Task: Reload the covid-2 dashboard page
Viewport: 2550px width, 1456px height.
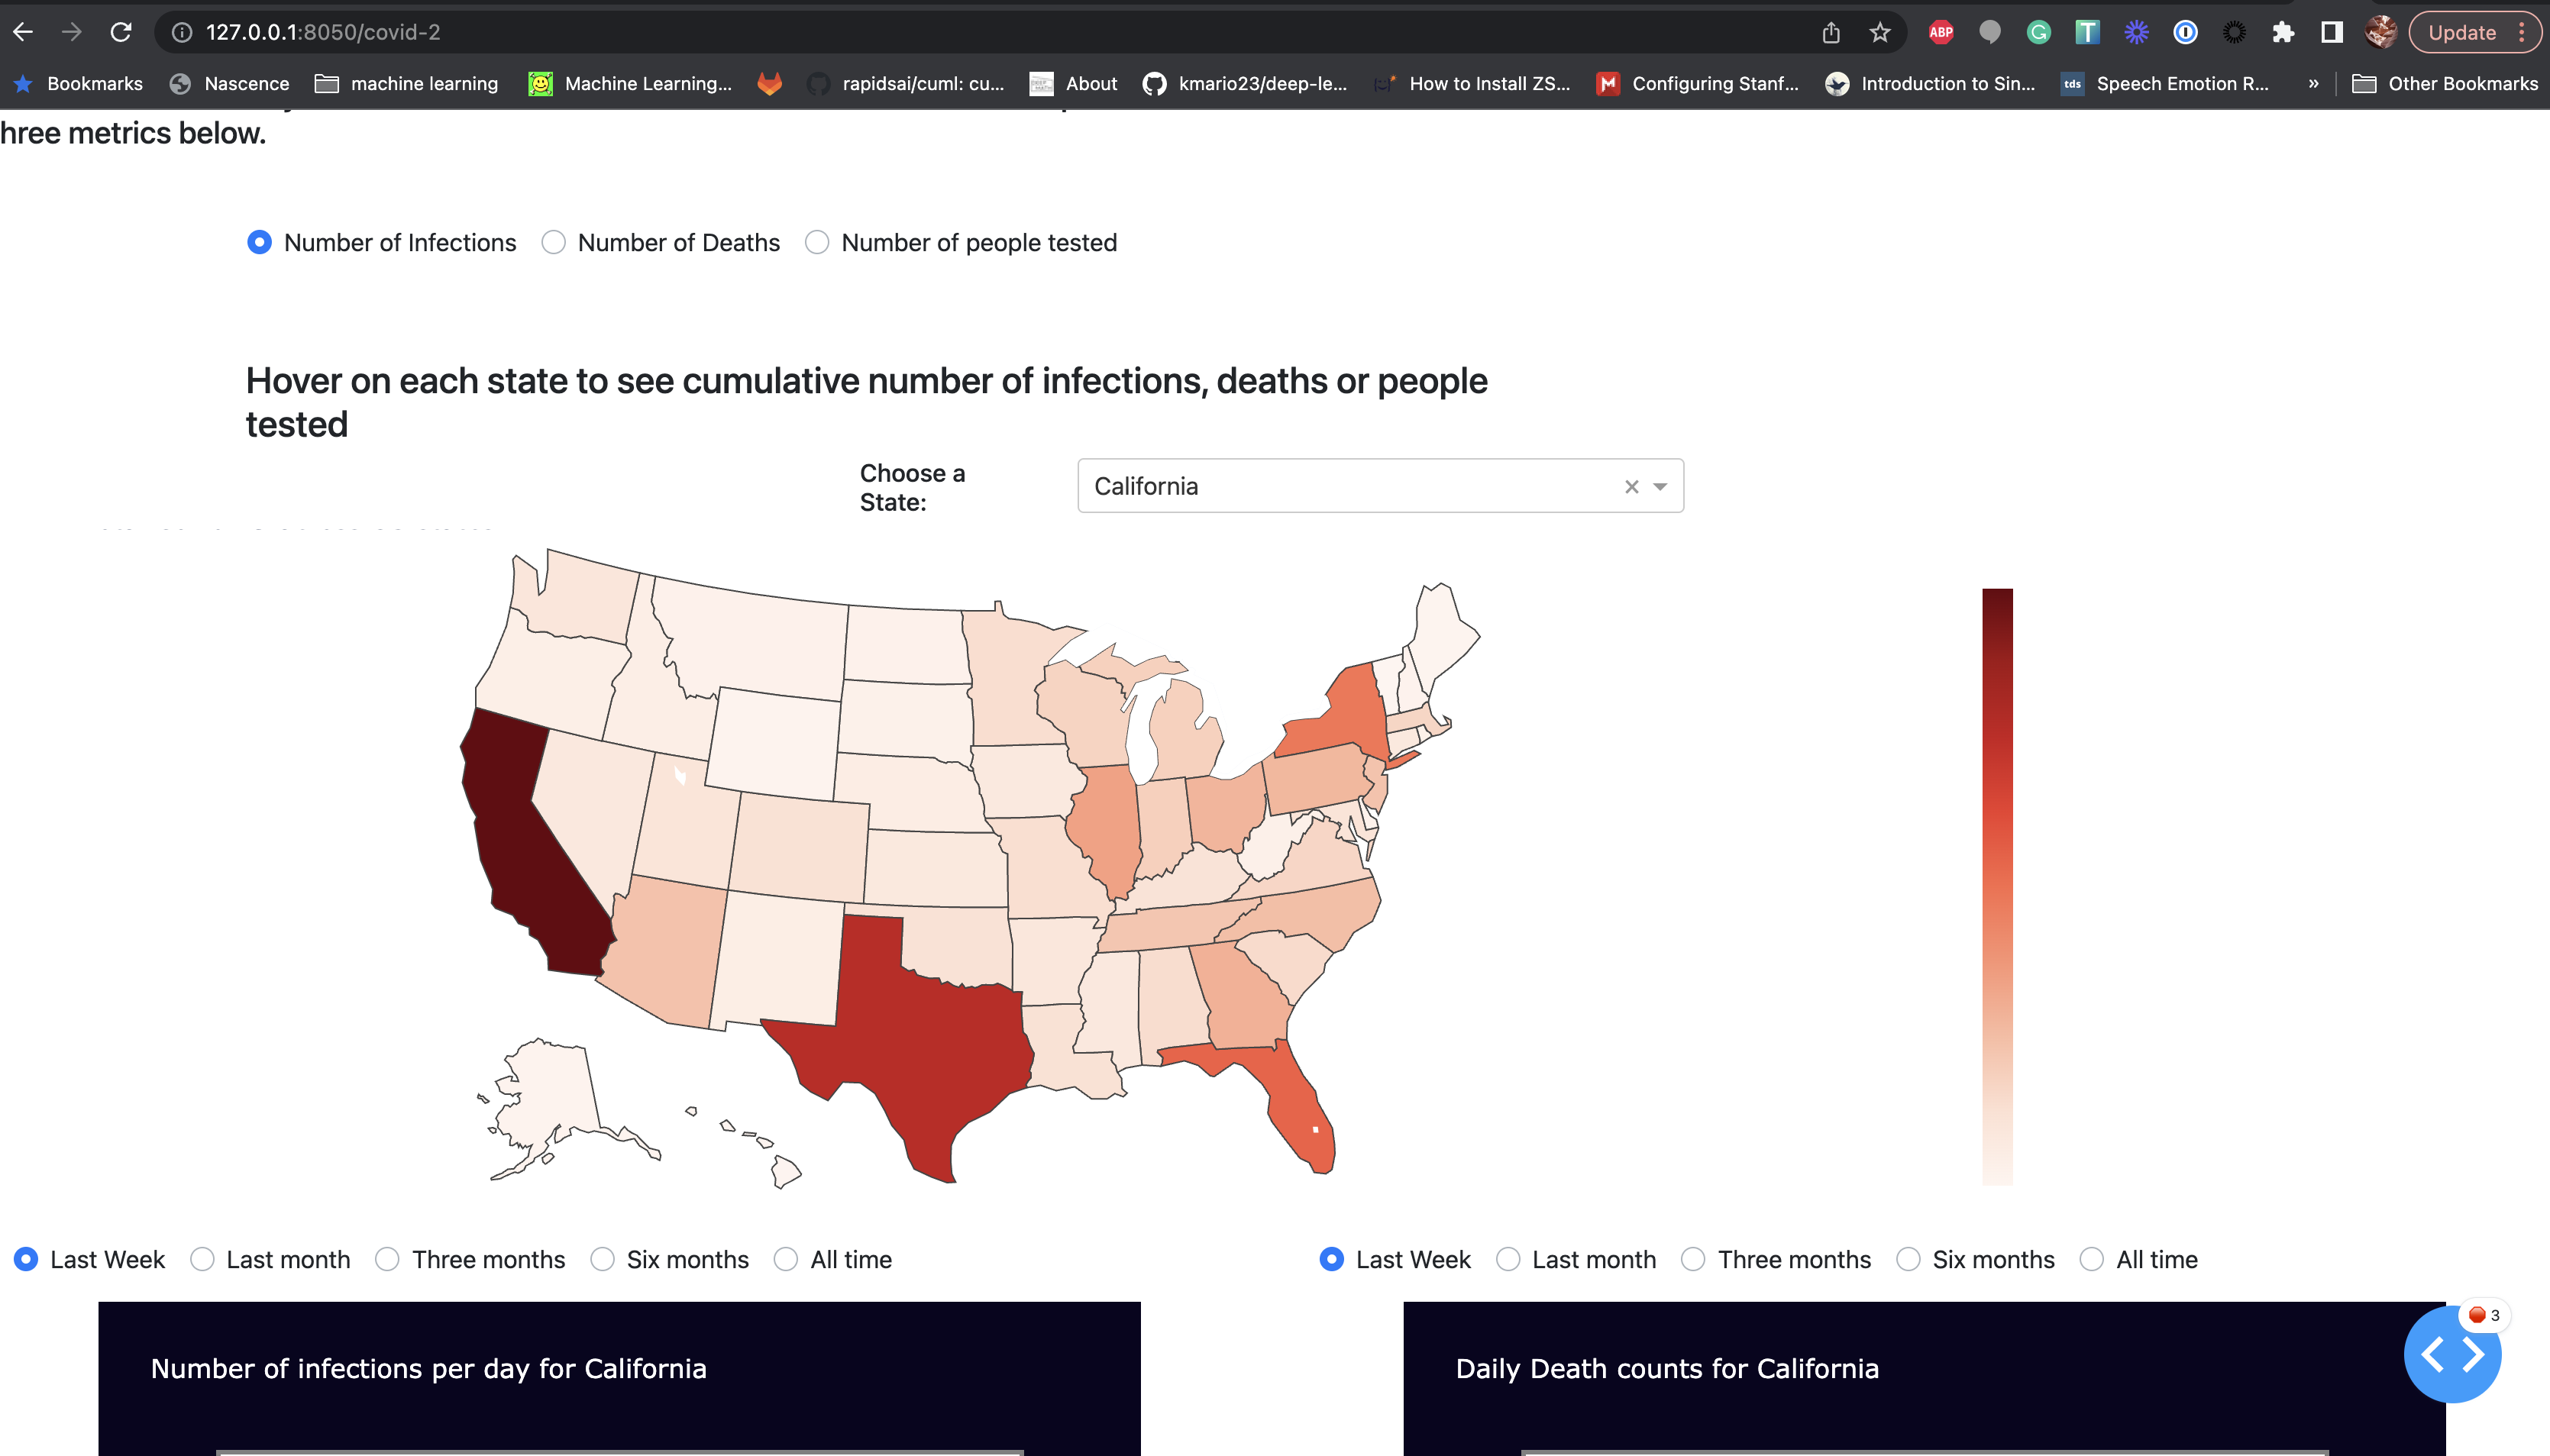Action: 121,32
